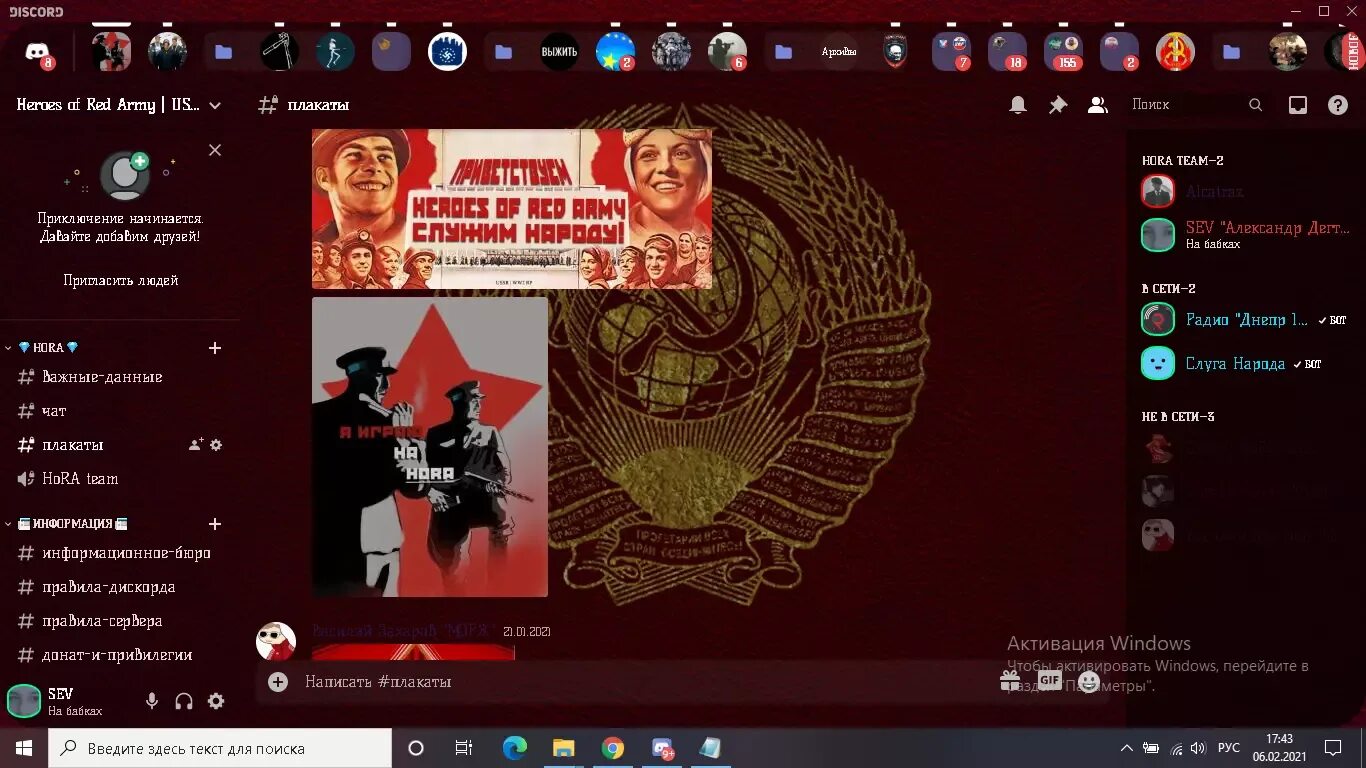
Task: Open the GIF picker
Action: [x=1049, y=681]
